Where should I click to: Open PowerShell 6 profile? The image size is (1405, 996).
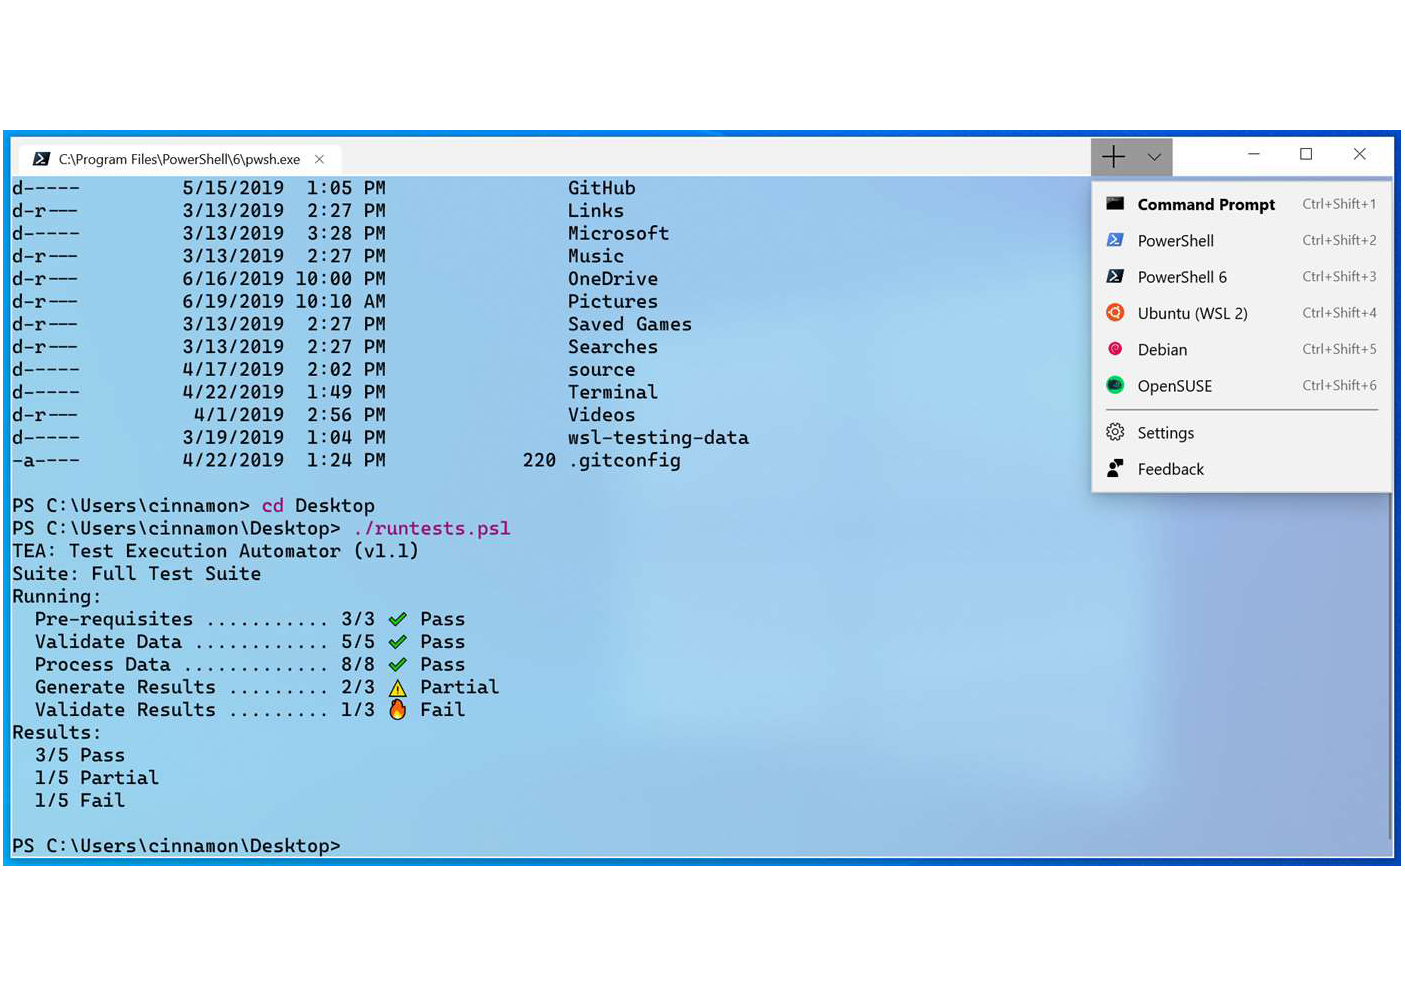1242,277
